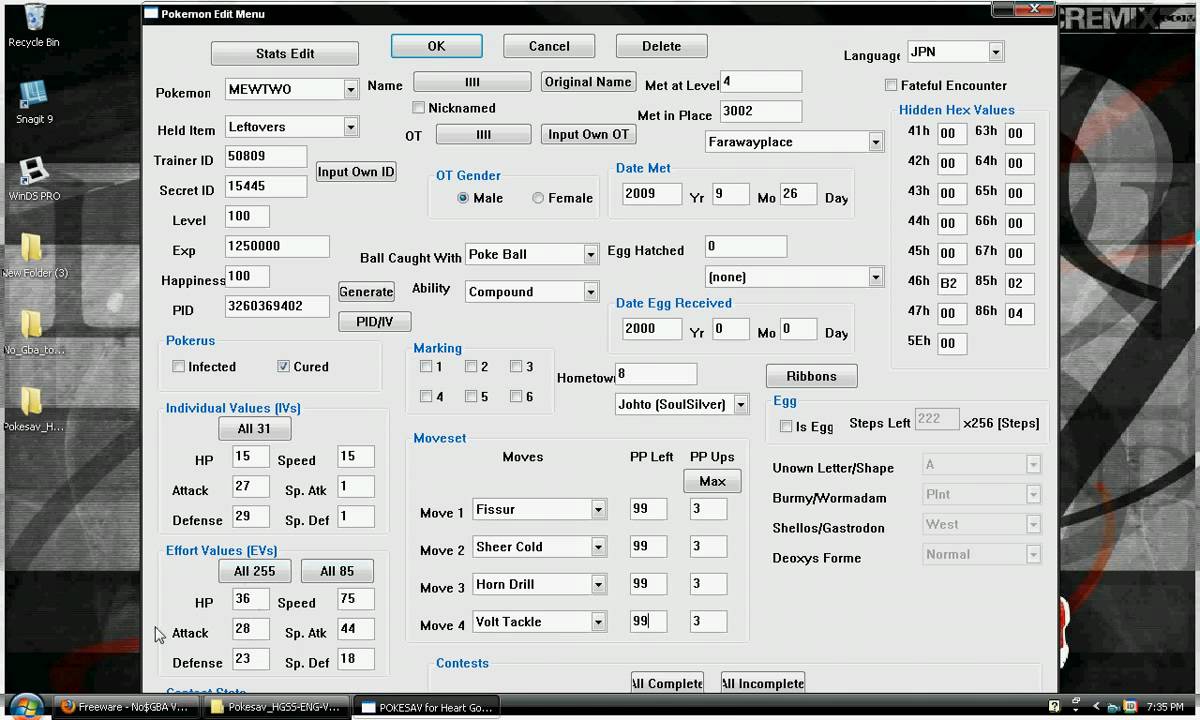Expand the Egg Hatched (none) location dropdown
The image size is (1200, 720).
click(875, 277)
